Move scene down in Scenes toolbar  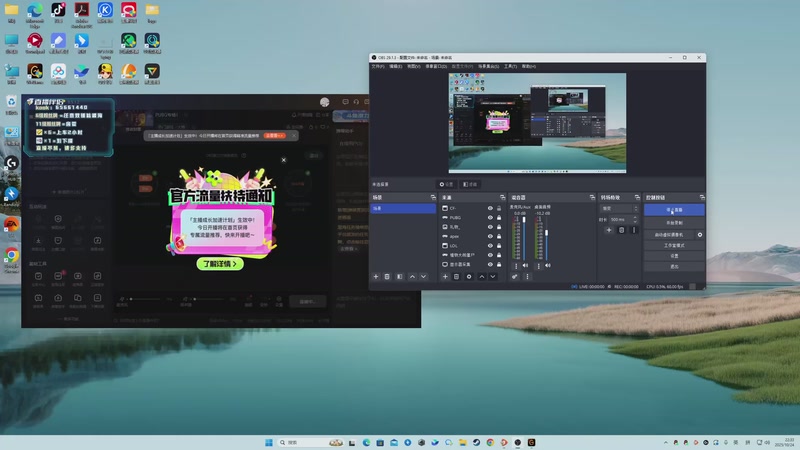(x=423, y=277)
